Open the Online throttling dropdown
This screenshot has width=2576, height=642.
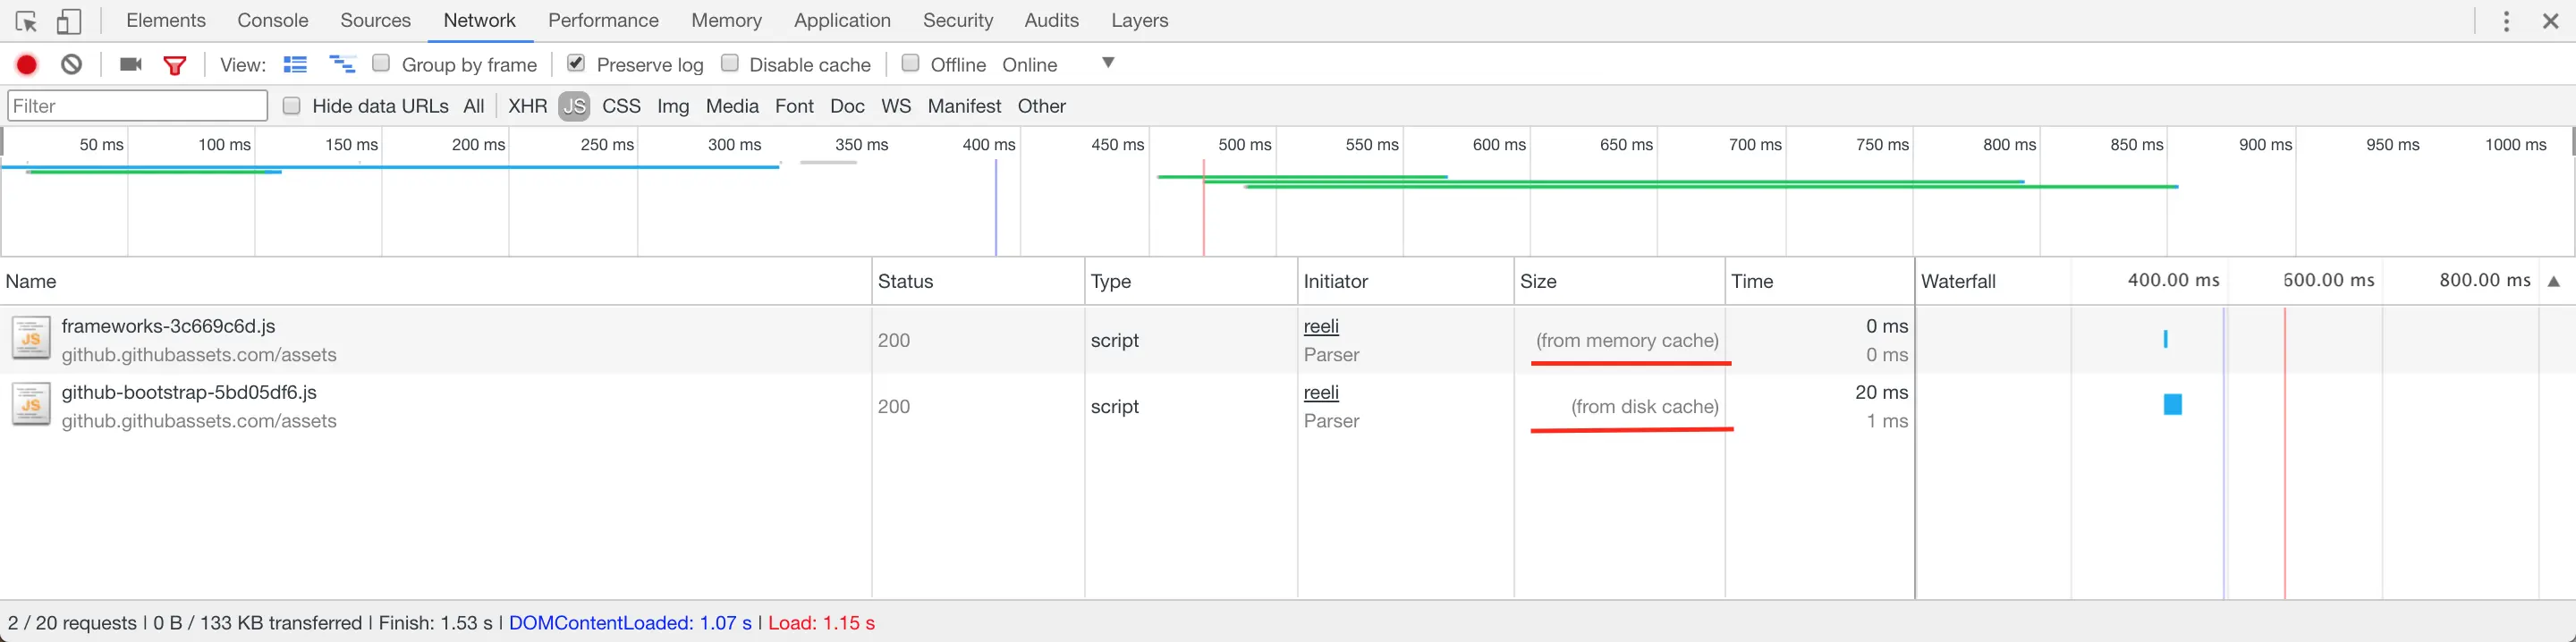click(x=1108, y=63)
